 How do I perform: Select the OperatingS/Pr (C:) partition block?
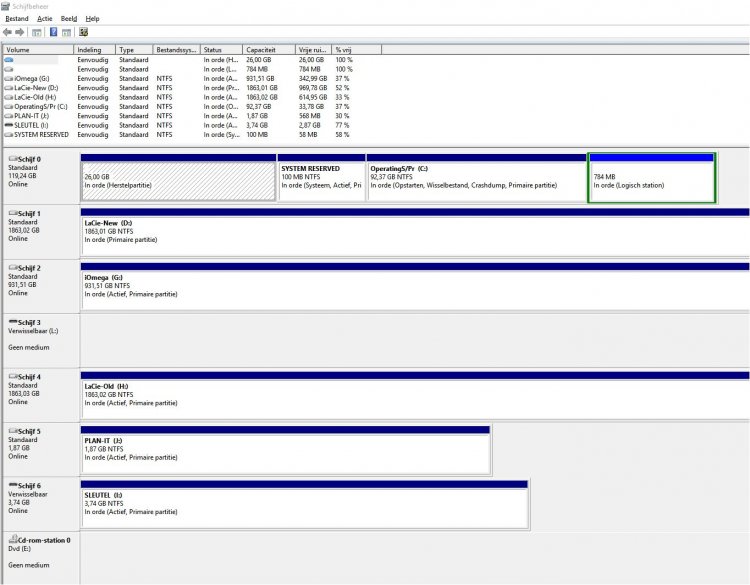point(476,181)
